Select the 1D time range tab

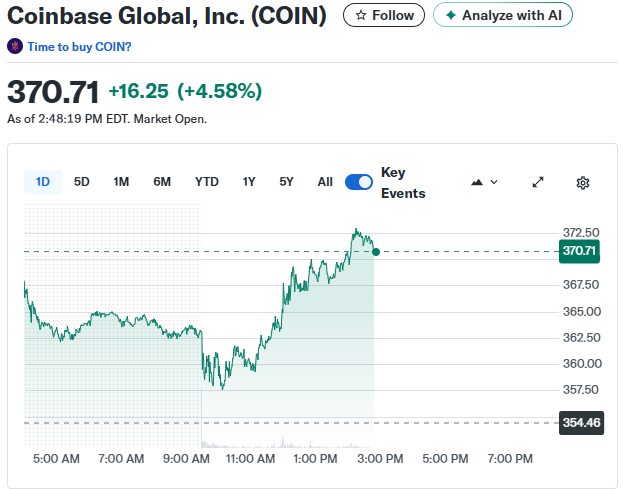tap(43, 182)
